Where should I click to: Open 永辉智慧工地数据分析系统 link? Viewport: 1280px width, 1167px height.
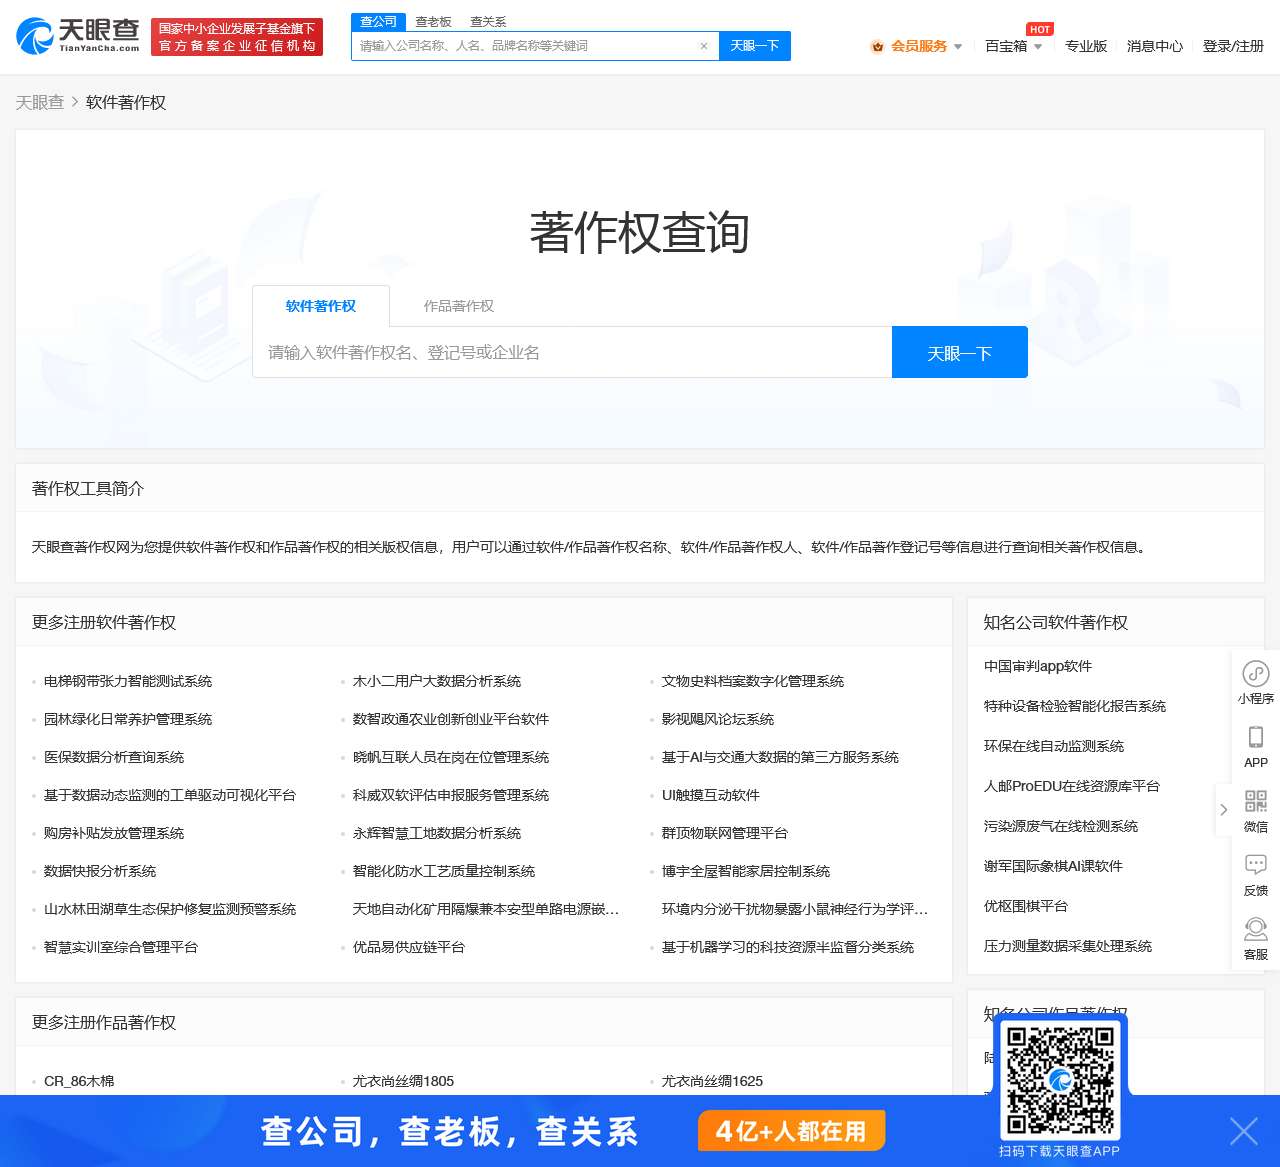(437, 833)
